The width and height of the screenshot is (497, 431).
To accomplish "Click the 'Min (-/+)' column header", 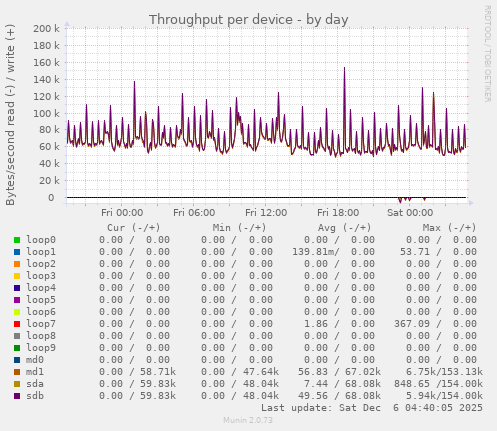I will coord(239,228).
